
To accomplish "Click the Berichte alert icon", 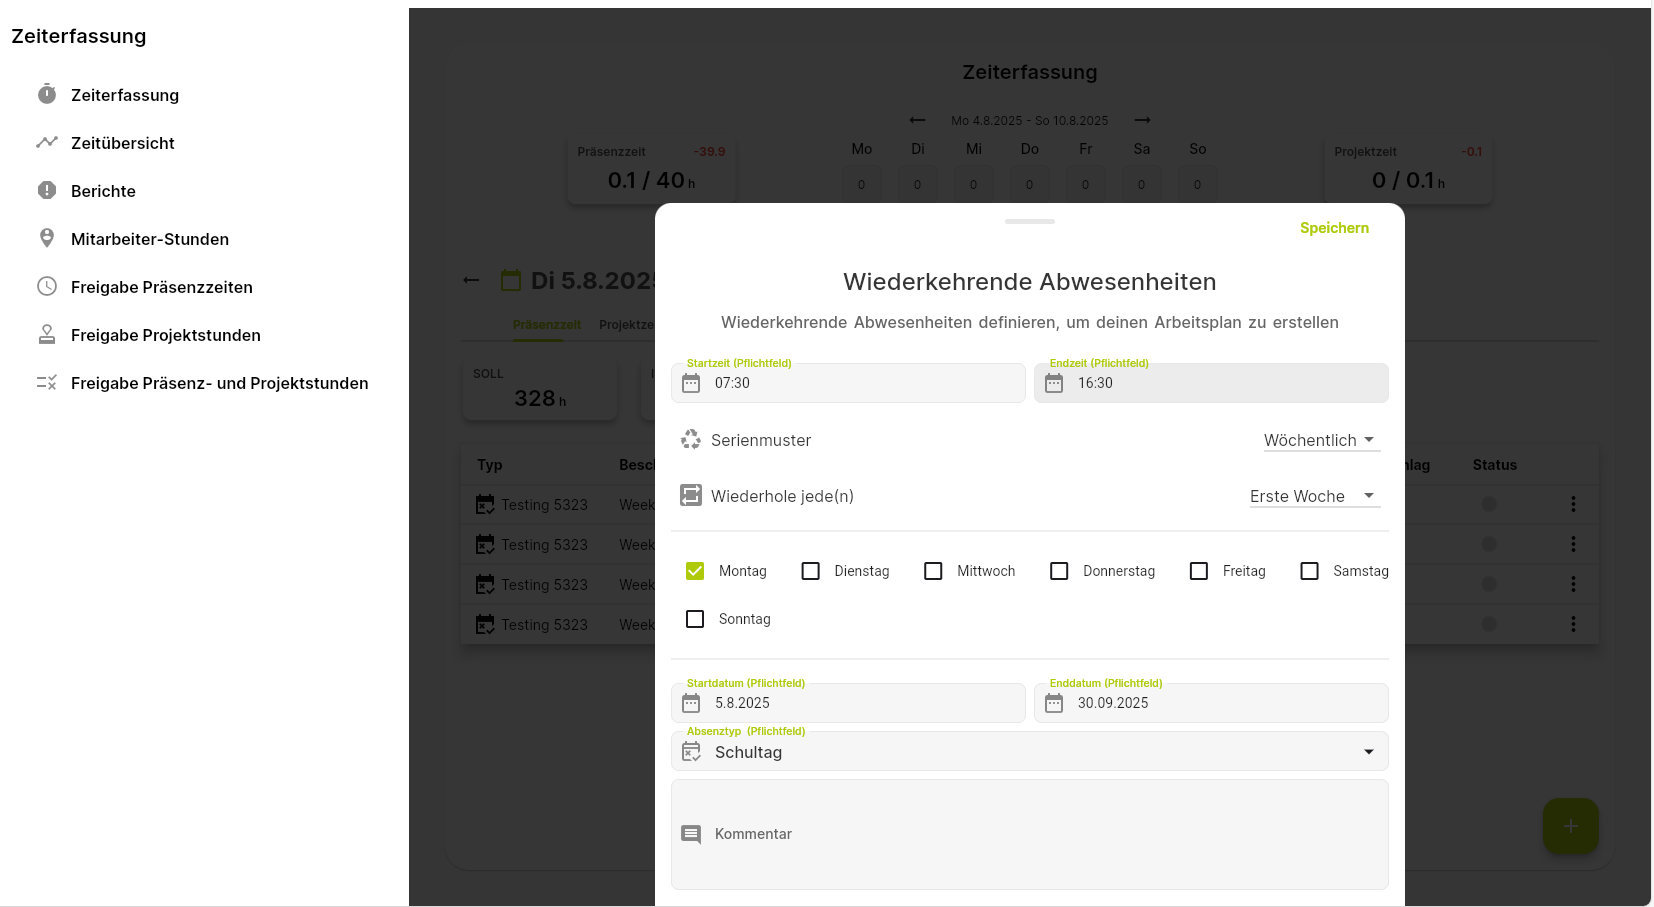I will pyautogui.click(x=47, y=190).
